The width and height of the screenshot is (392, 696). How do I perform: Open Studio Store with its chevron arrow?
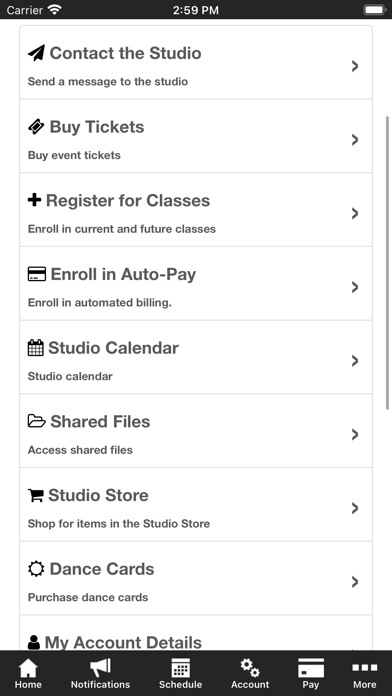pyautogui.click(x=355, y=508)
